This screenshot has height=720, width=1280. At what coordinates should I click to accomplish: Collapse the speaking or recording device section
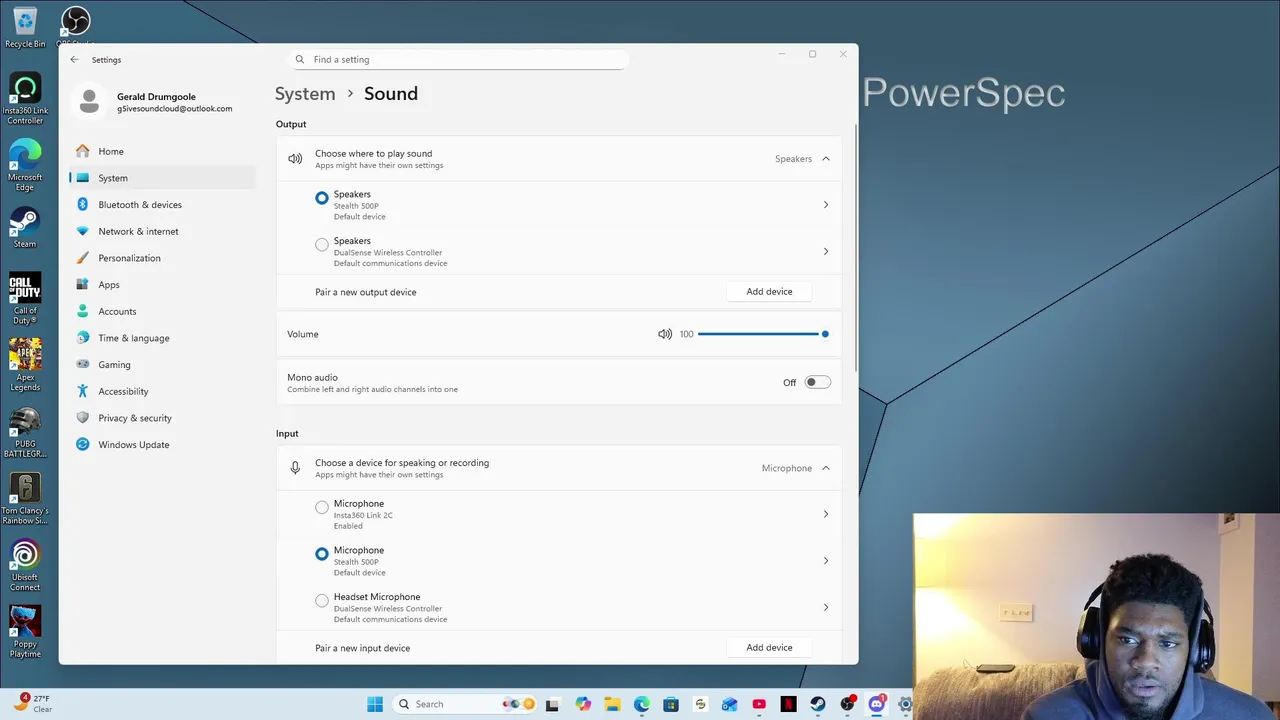(826, 468)
